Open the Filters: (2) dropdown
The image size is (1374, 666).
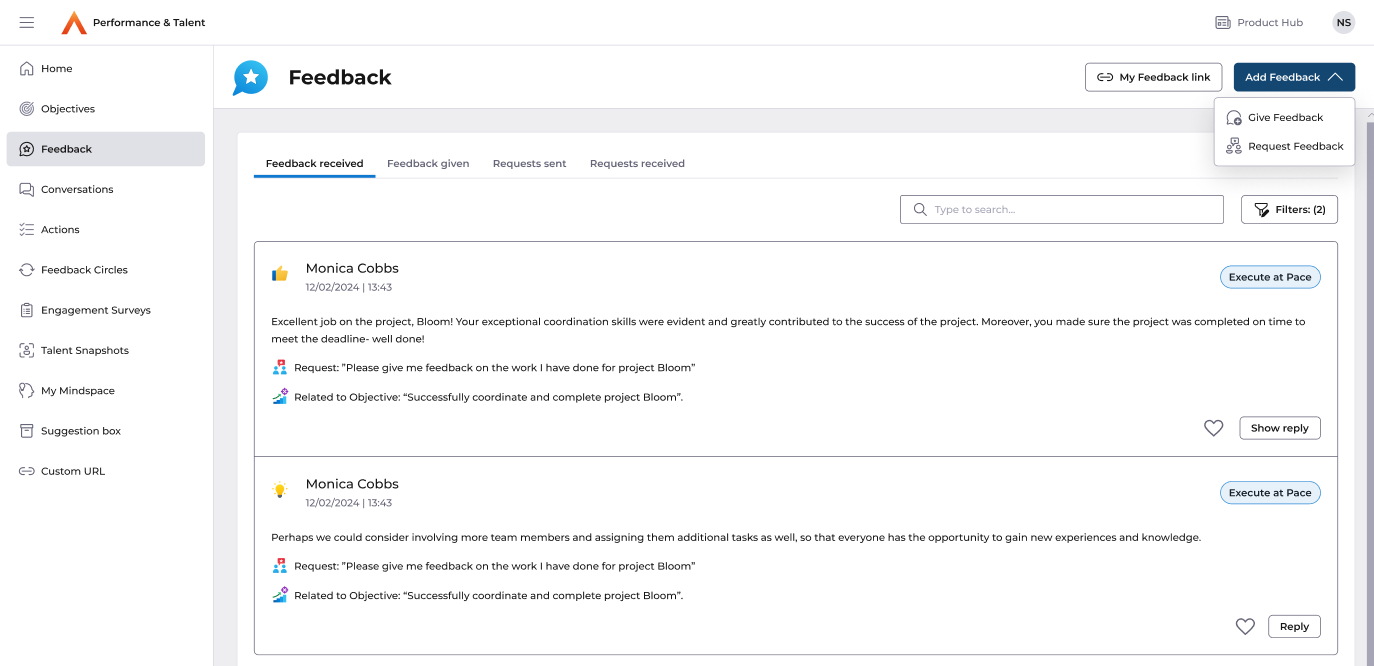tap(1289, 210)
